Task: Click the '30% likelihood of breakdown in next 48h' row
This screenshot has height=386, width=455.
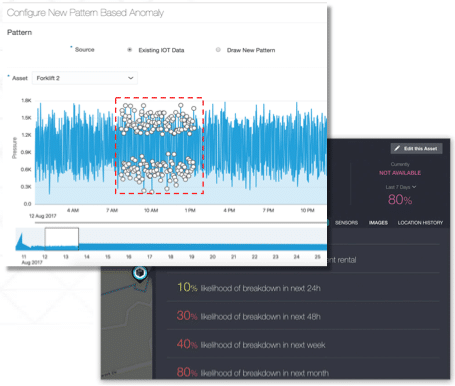Action: pos(303,316)
